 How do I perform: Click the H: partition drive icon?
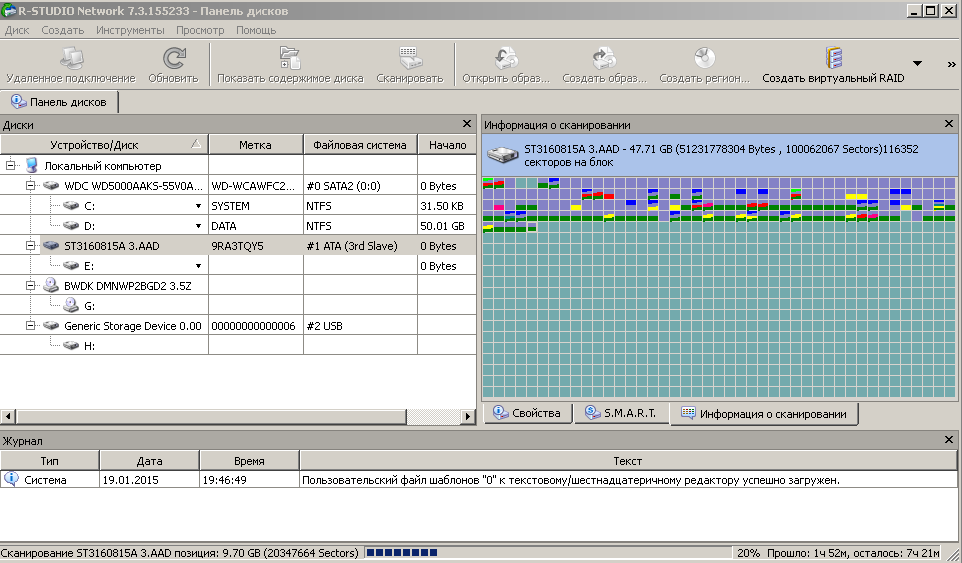pyautogui.click(x=71, y=345)
